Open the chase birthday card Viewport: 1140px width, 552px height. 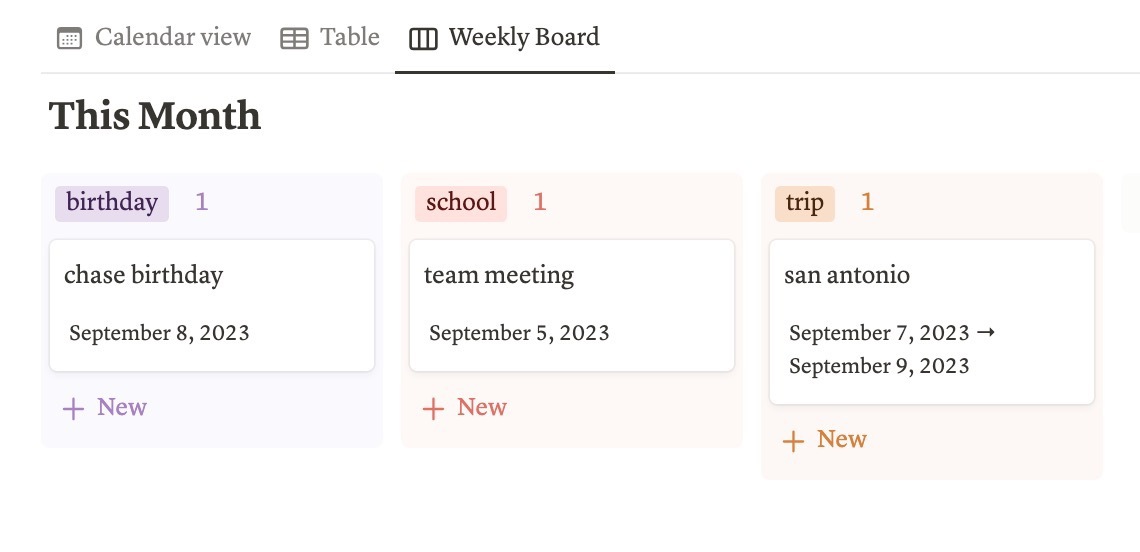tap(212, 305)
